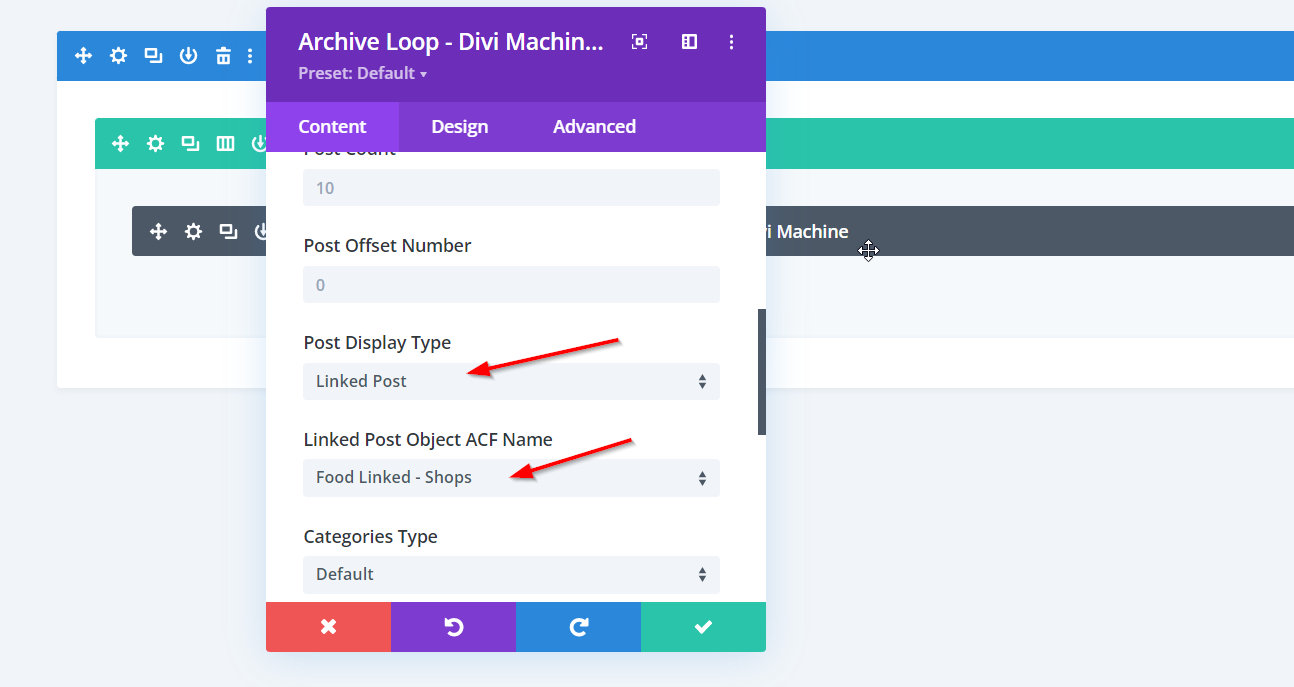1294x687 pixels.
Task: Delete the blue section with the trash icon
Action: coord(223,56)
